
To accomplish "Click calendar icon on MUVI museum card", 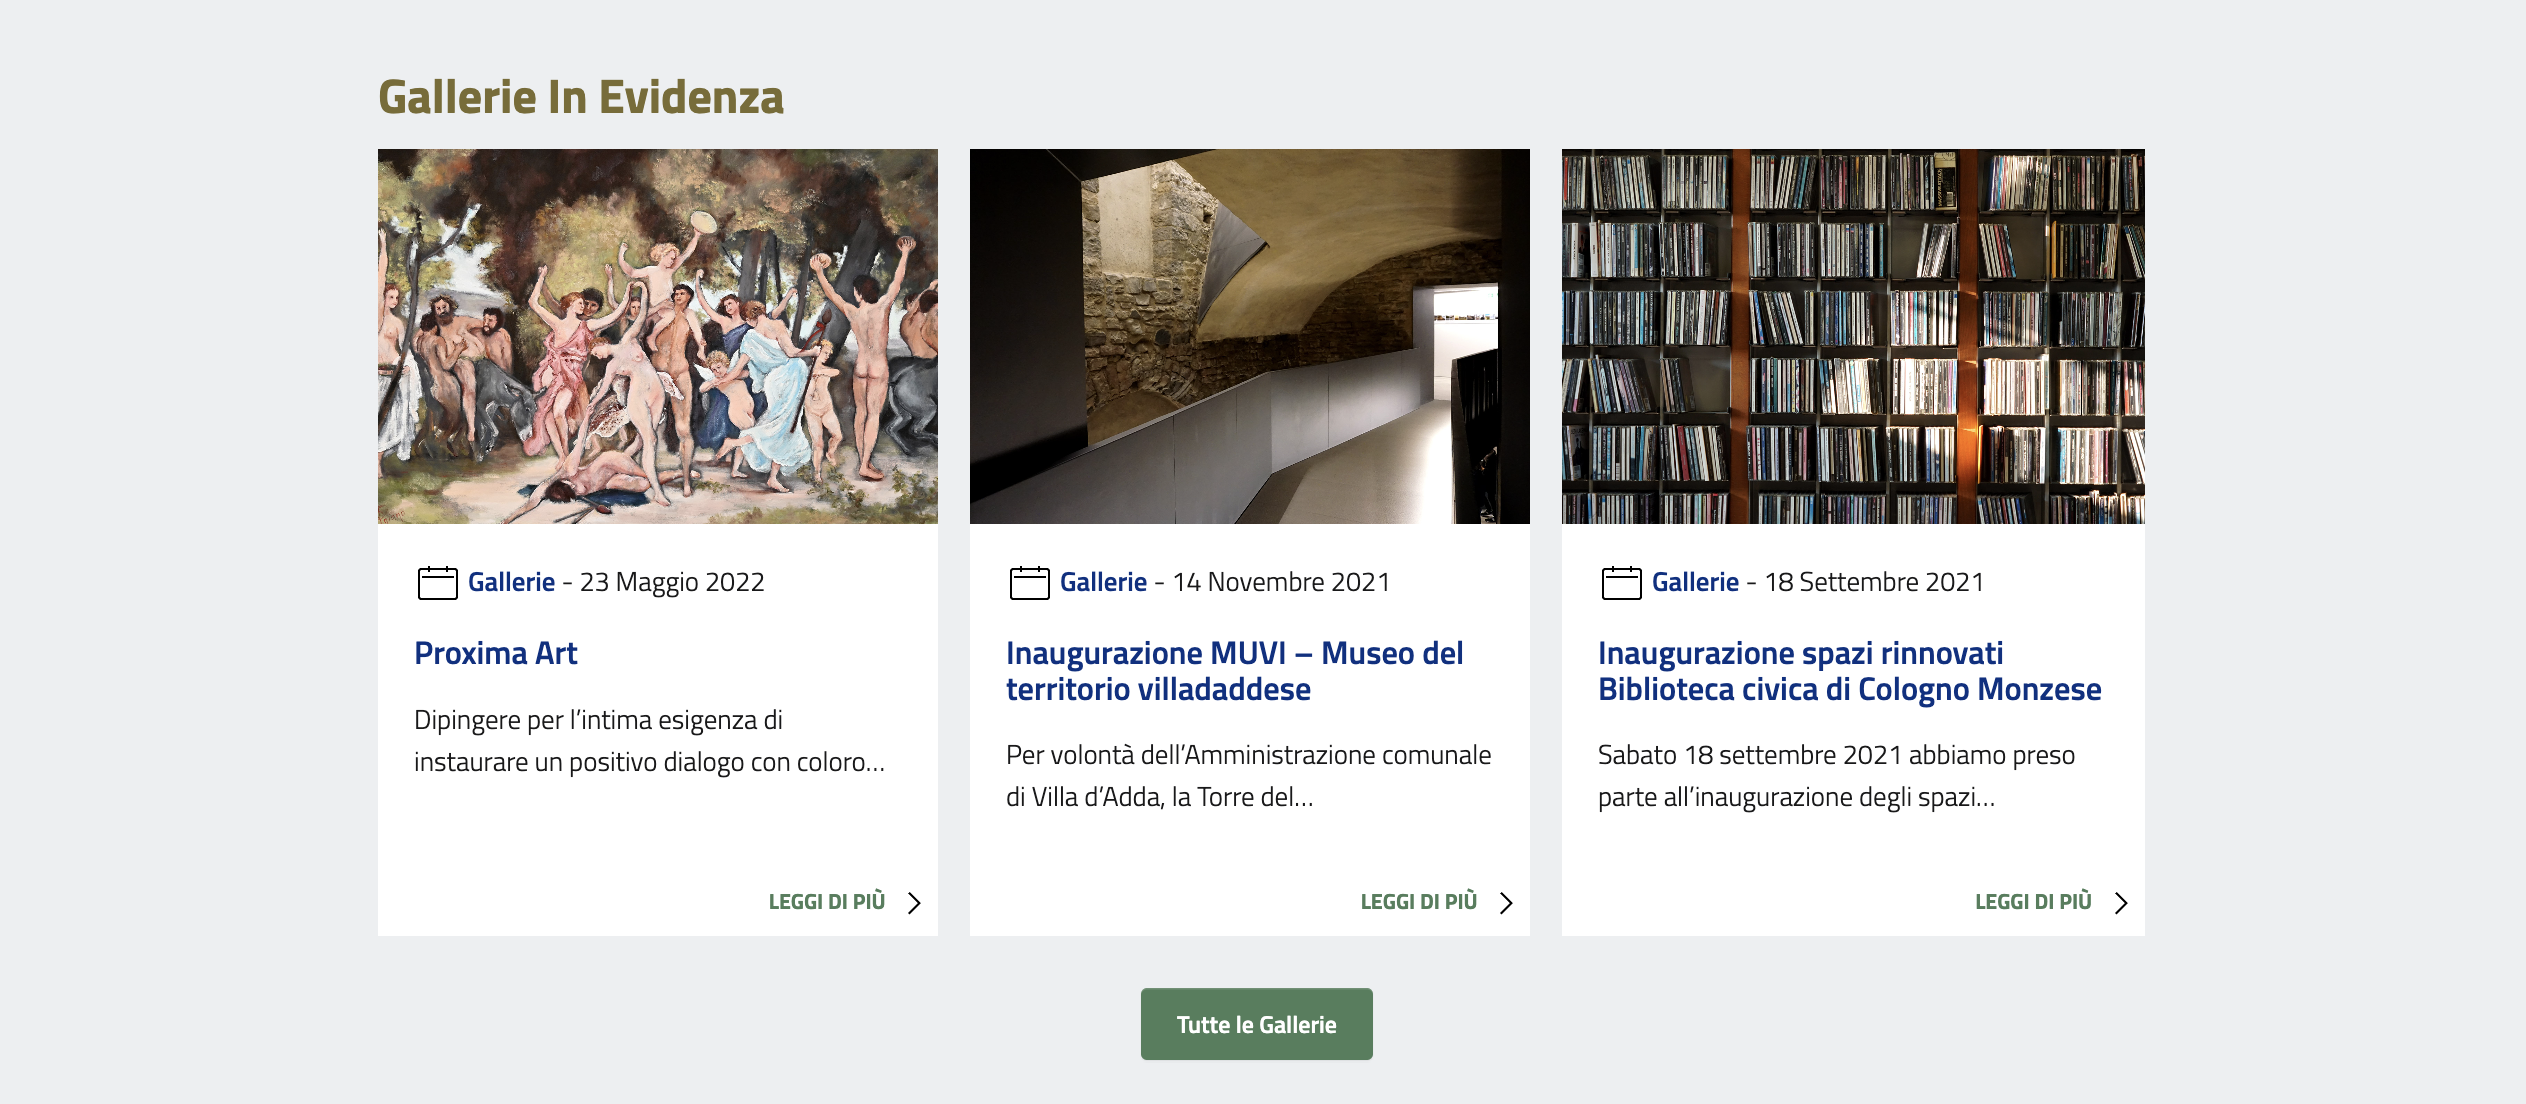I will 1029,583.
